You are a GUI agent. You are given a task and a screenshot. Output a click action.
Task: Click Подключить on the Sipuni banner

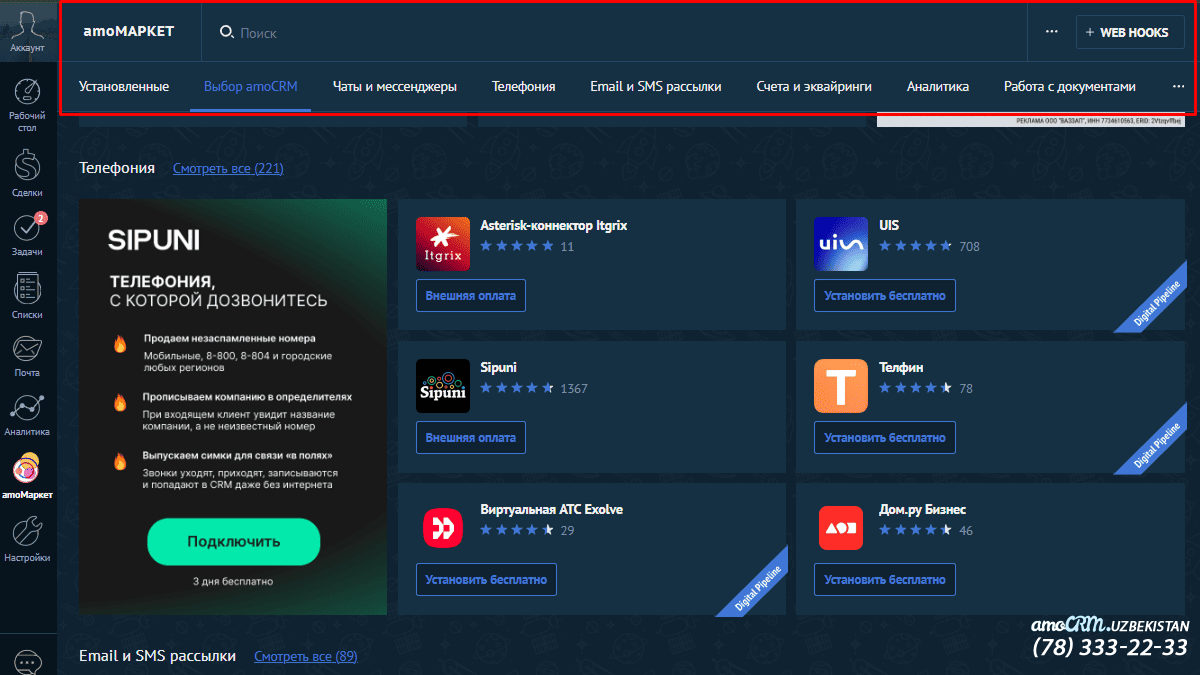coord(234,542)
